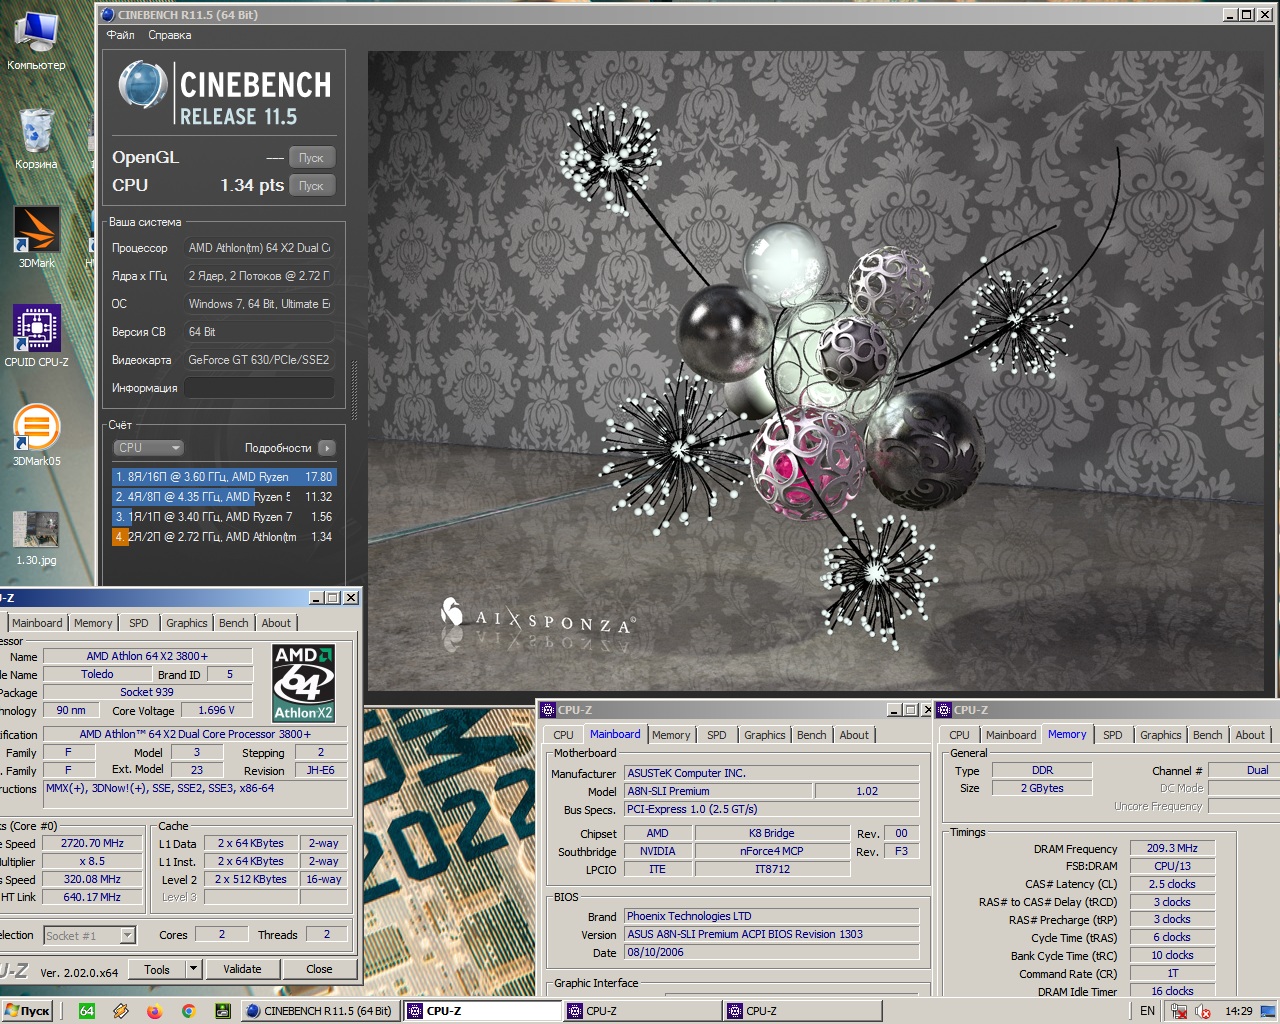Open the Tools dropdown arrow in CPU-Z
This screenshot has width=1280, height=1024.
click(x=194, y=969)
